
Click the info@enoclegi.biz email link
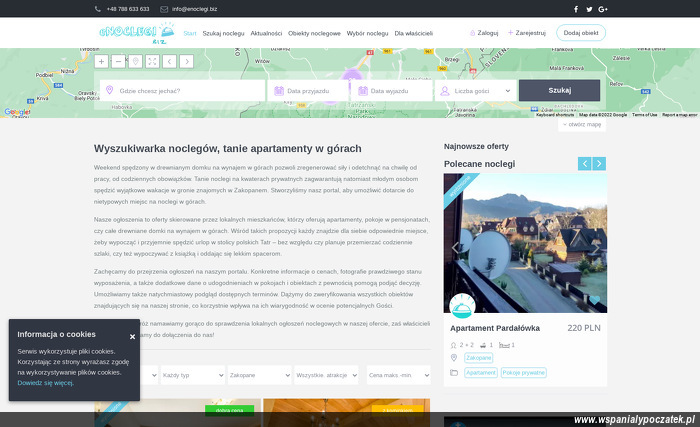tap(195, 9)
